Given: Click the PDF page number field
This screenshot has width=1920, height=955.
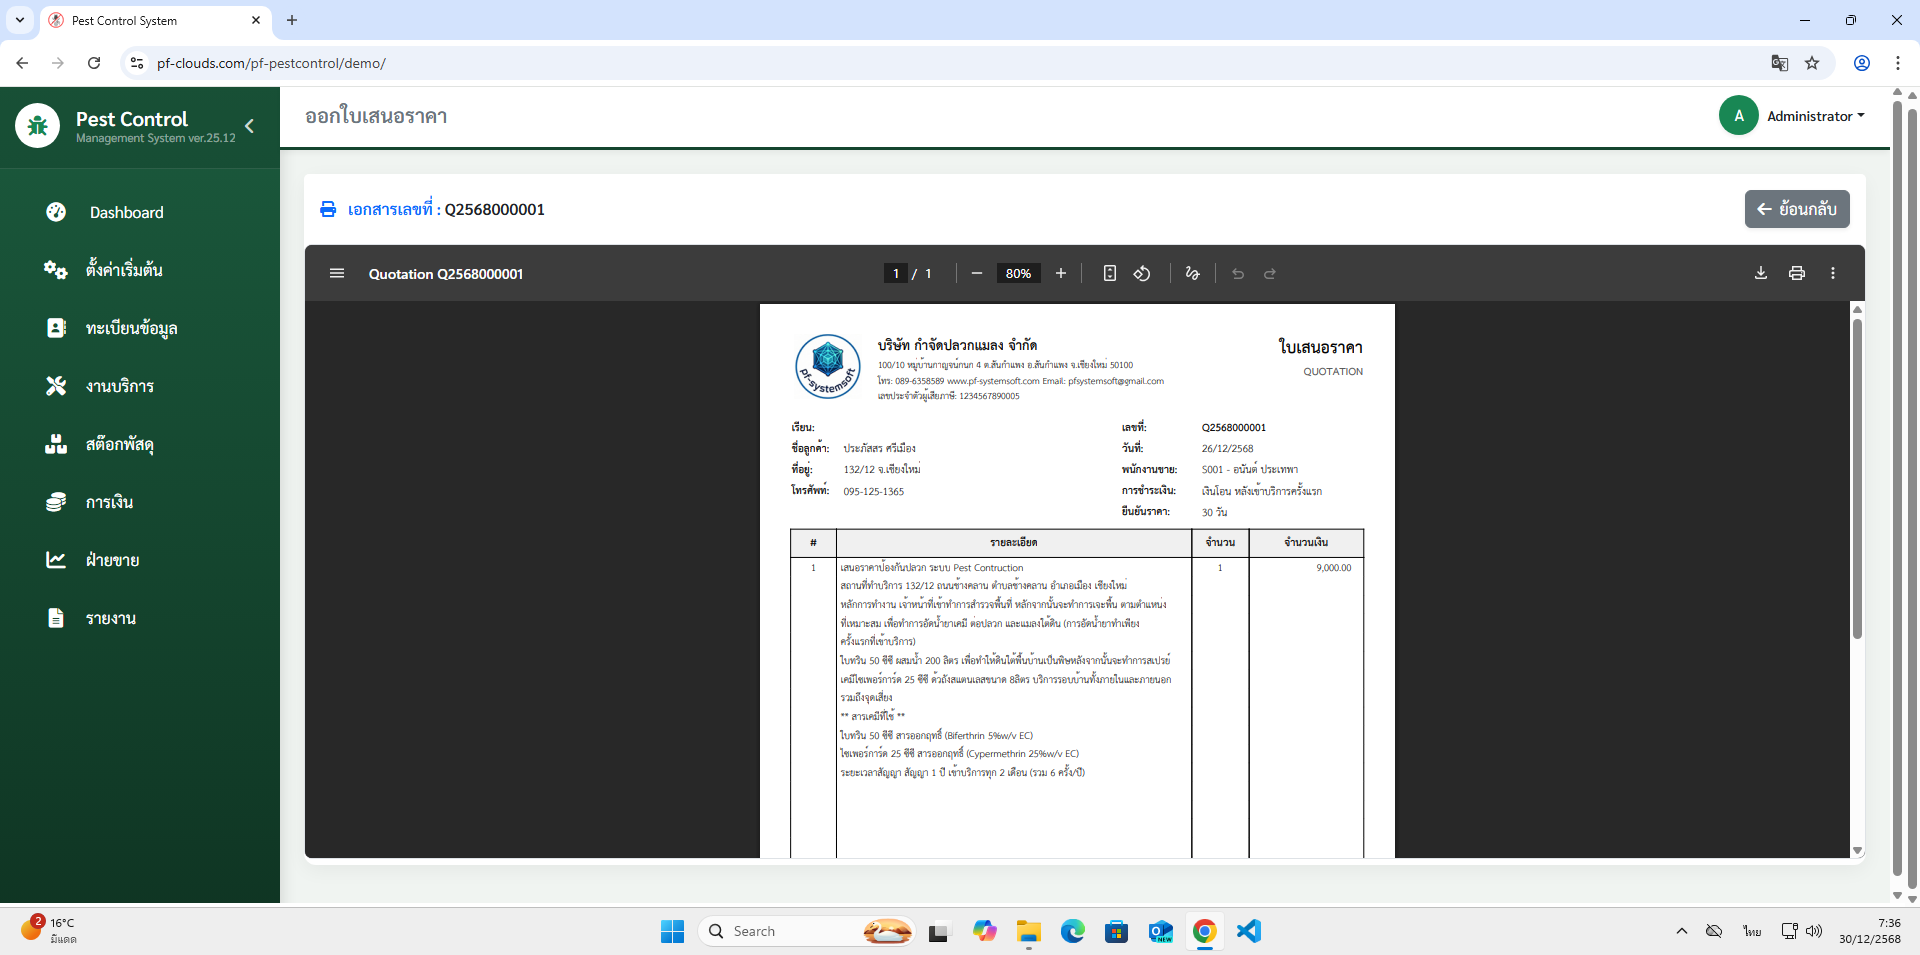Looking at the screenshot, I should point(896,273).
